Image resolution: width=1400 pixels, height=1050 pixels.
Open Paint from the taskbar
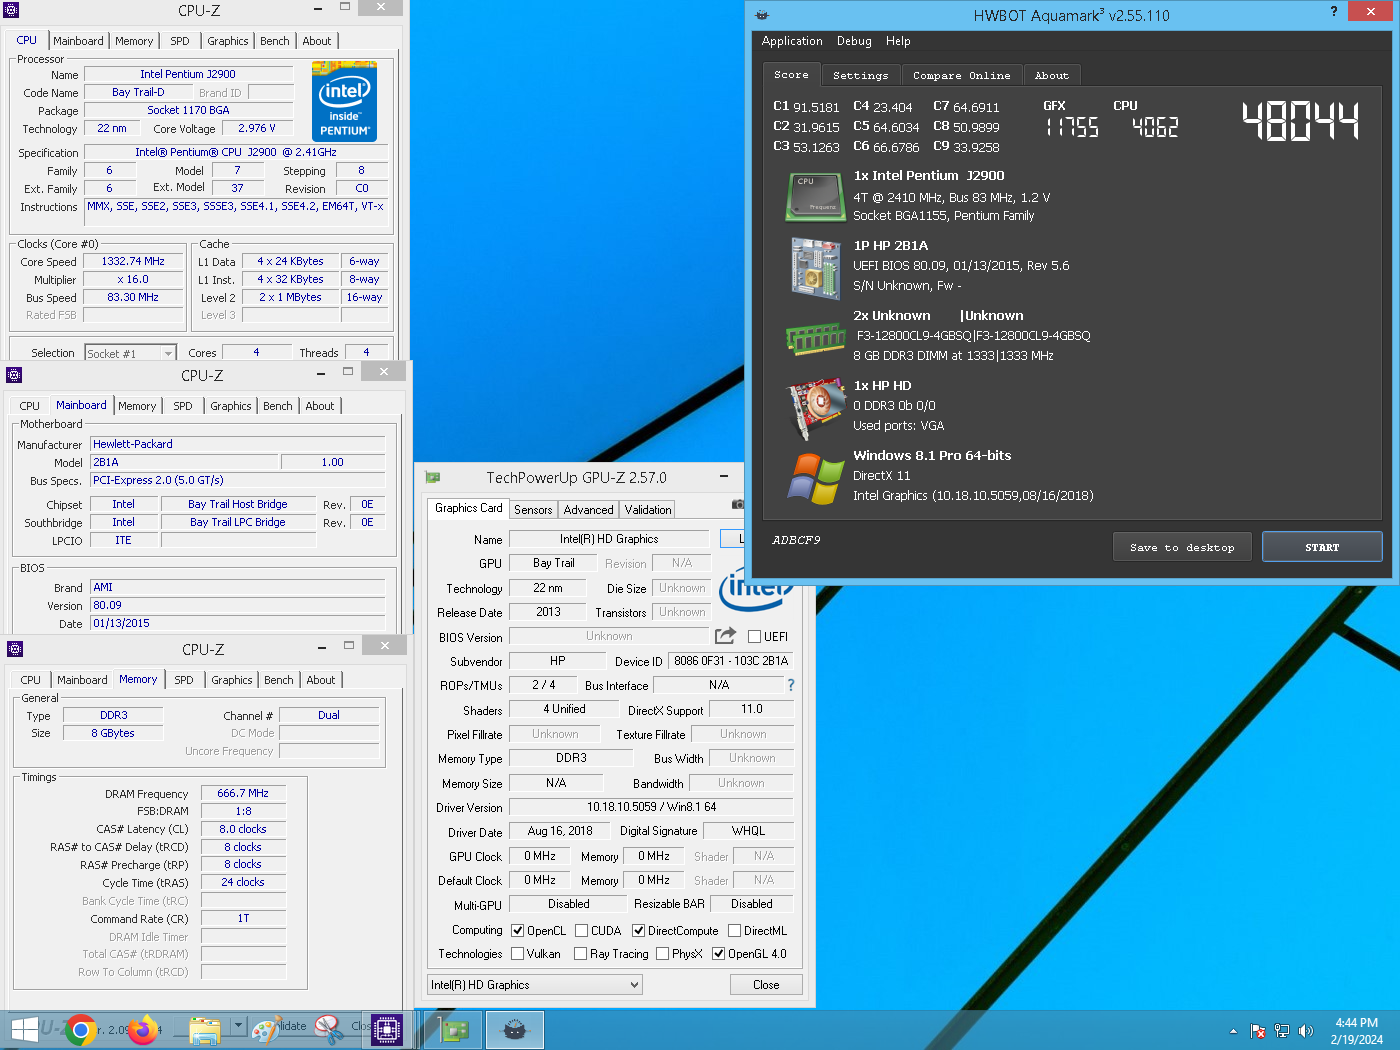(x=265, y=1030)
